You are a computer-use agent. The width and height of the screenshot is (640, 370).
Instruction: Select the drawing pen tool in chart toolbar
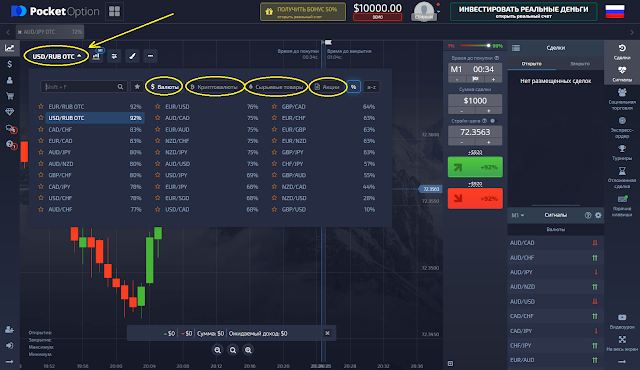[132, 56]
